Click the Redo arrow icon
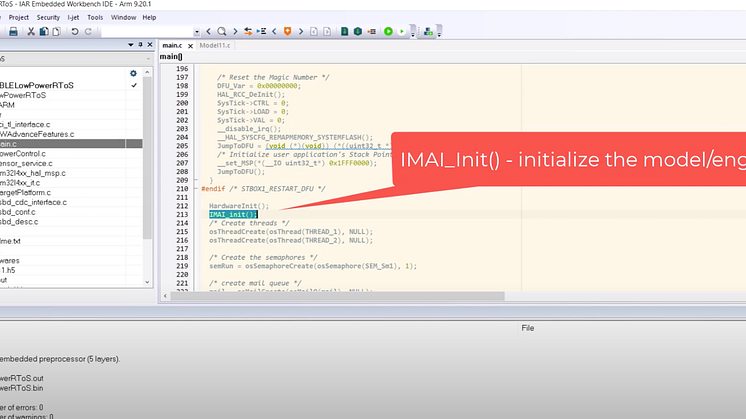Screen dimensions: 746x419 pos(89,31)
